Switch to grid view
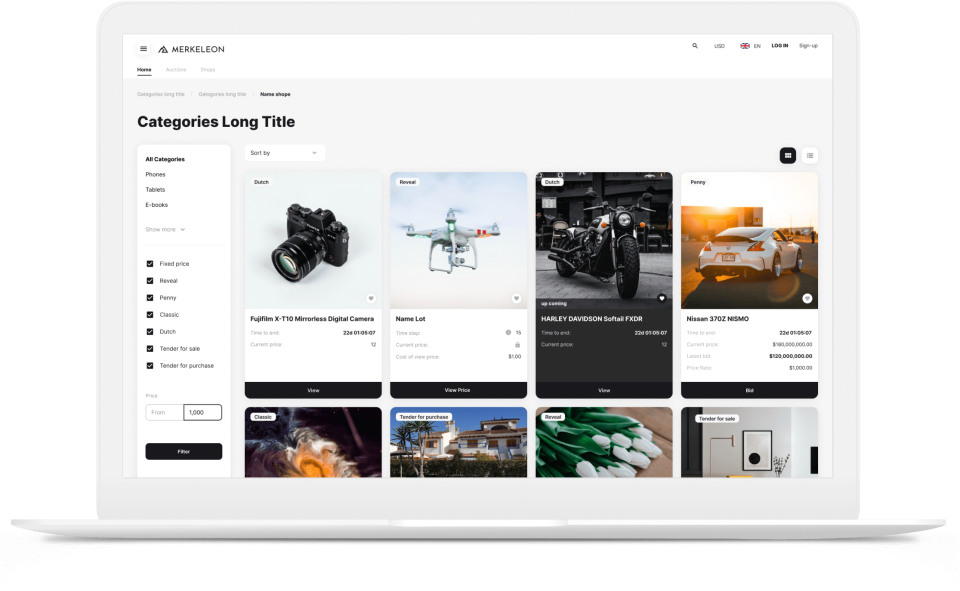 click(788, 156)
